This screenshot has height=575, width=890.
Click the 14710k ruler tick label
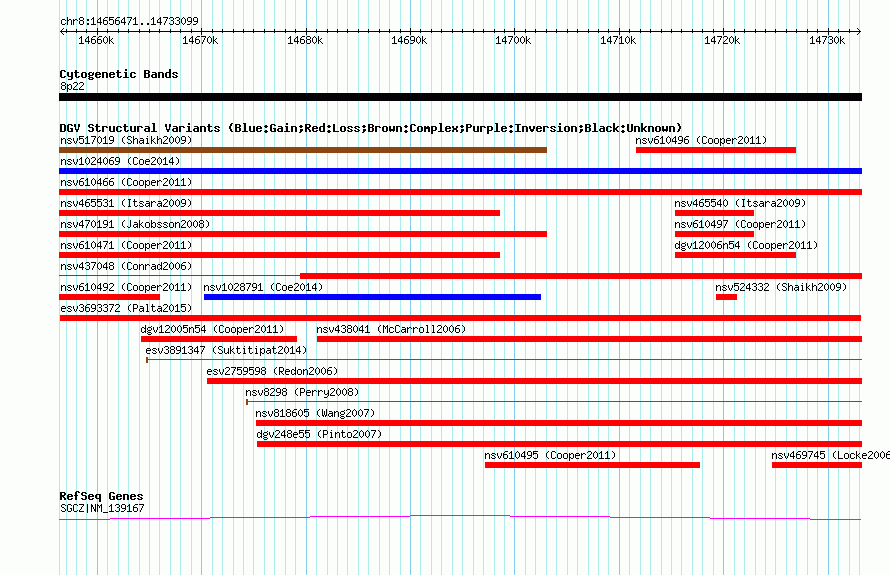tap(618, 40)
